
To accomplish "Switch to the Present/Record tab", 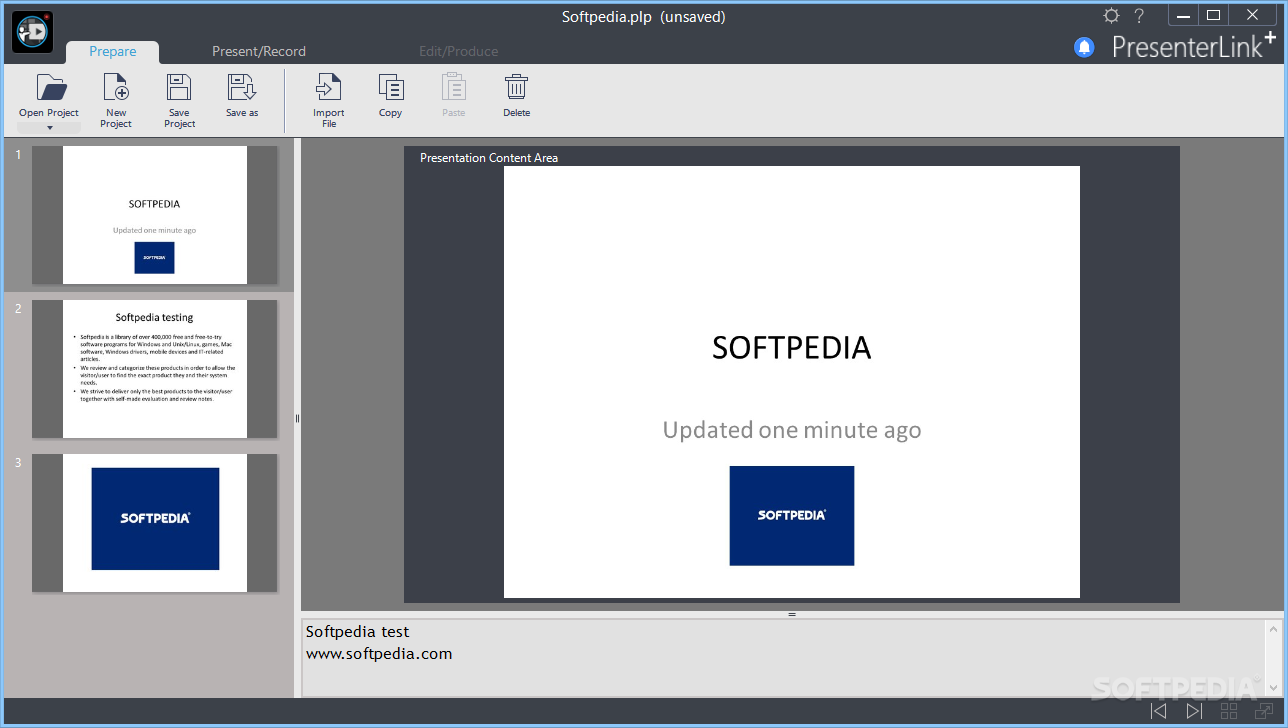I will click(x=259, y=52).
